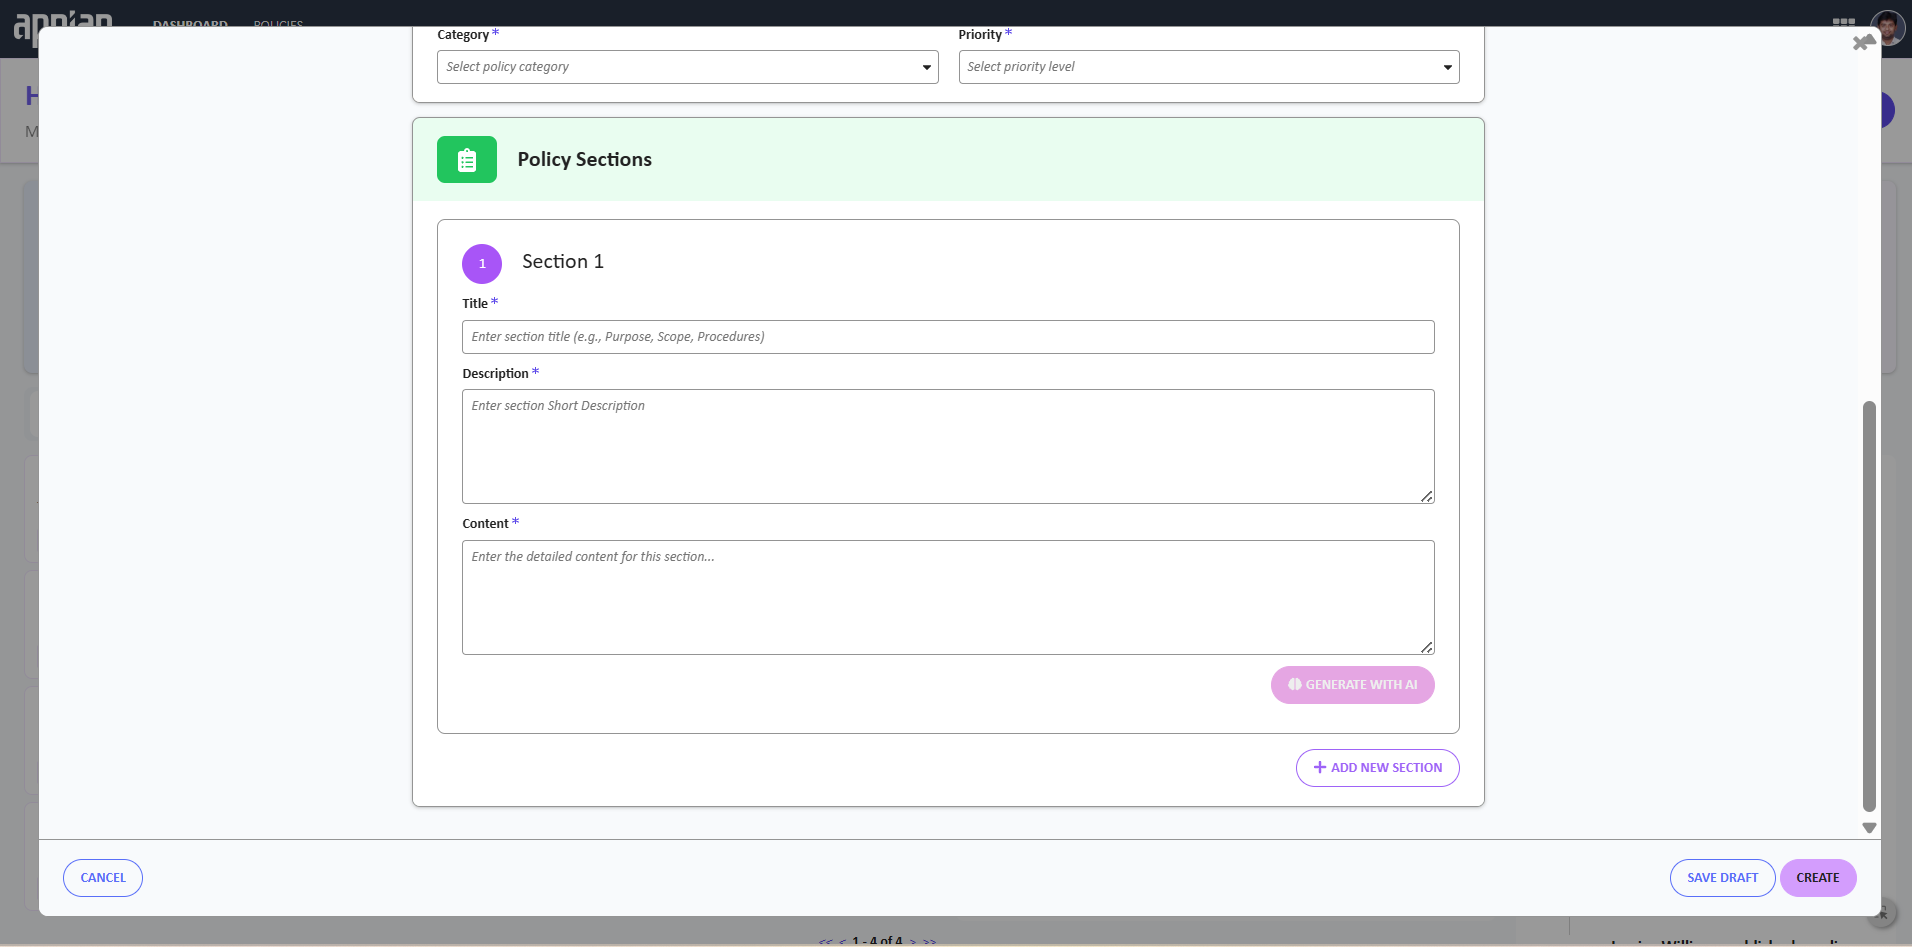The width and height of the screenshot is (1912, 947).
Task: Click the purple Section 1 number badge
Action: (481, 264)
